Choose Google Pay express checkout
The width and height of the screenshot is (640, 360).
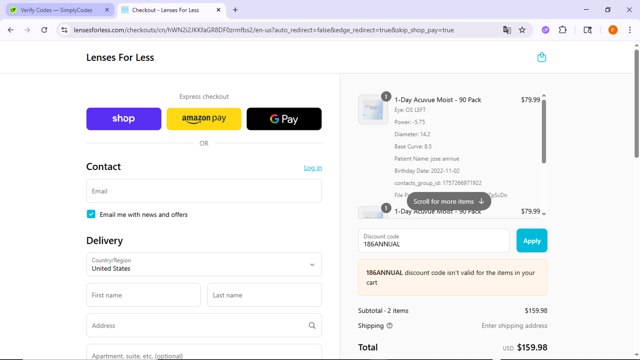coord(284,119)
